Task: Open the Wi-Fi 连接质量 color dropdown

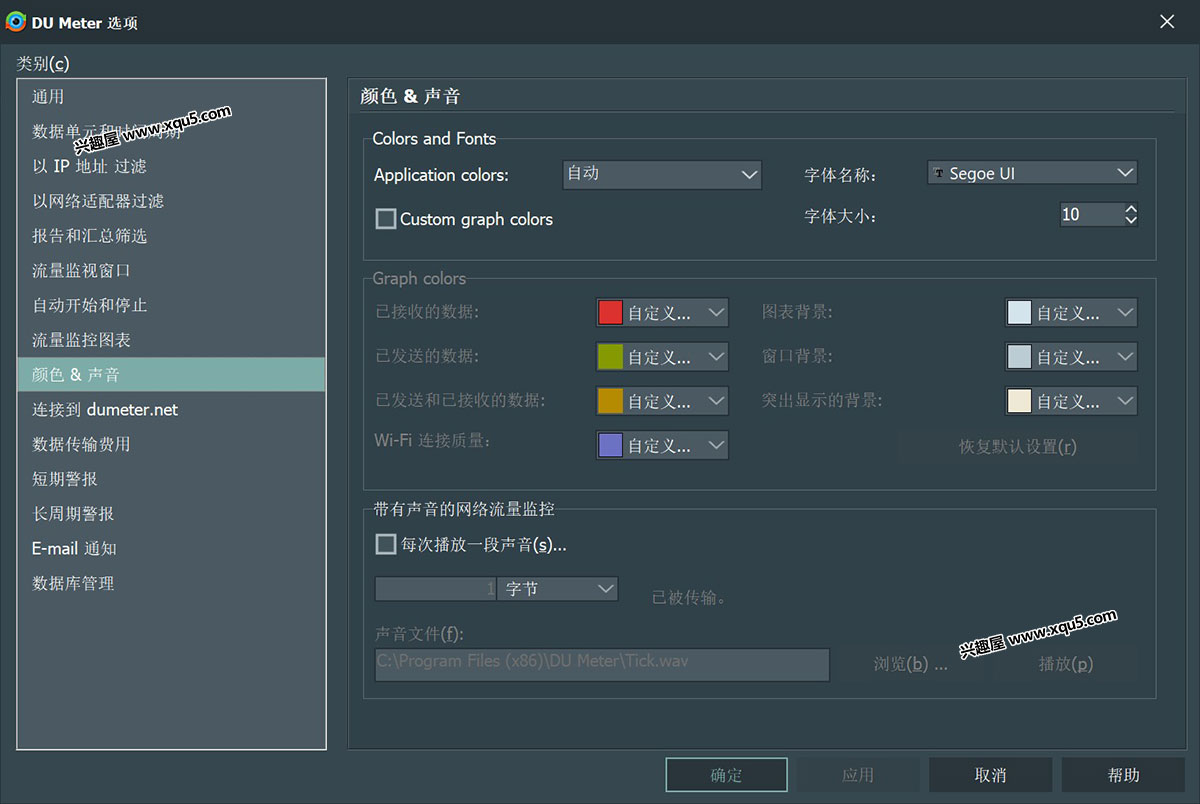Action: click(x=662, y=445)
